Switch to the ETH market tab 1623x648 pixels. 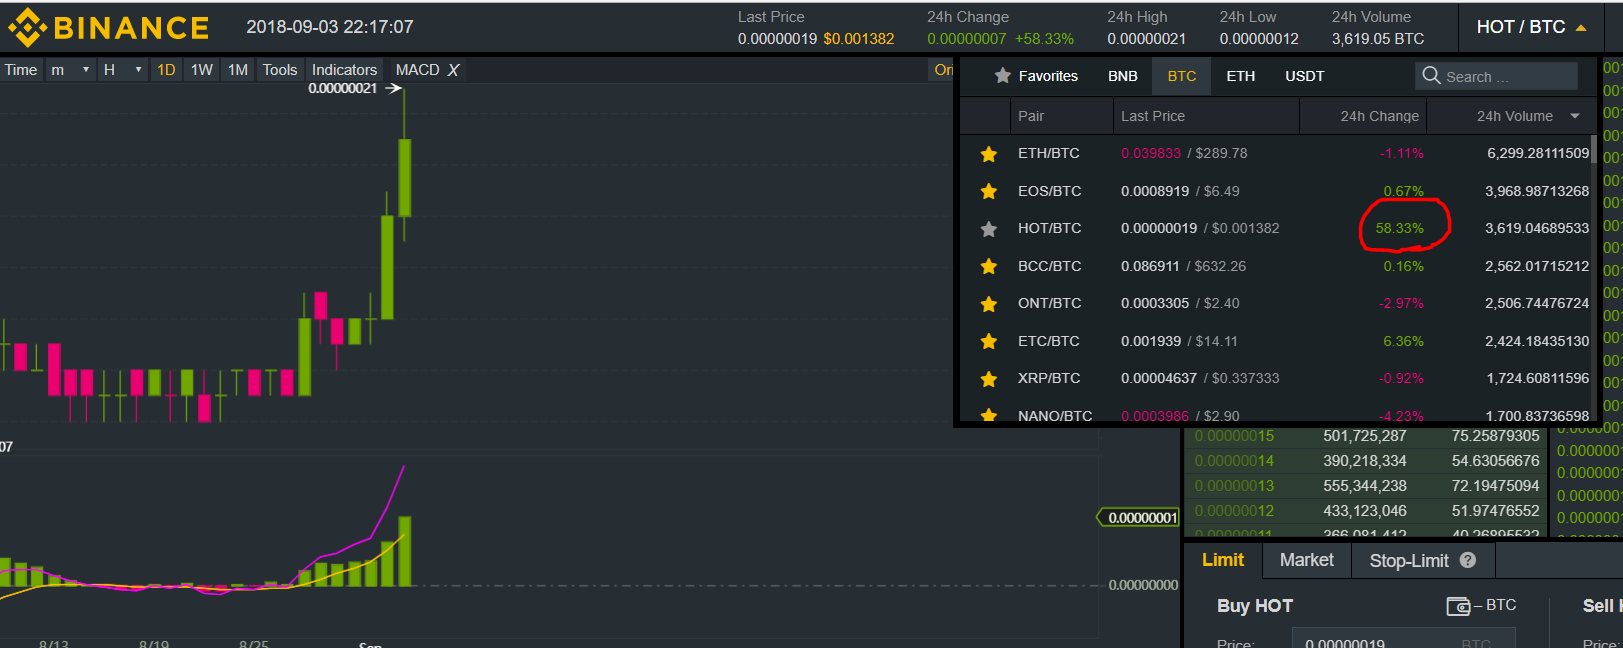[1240, 76]
